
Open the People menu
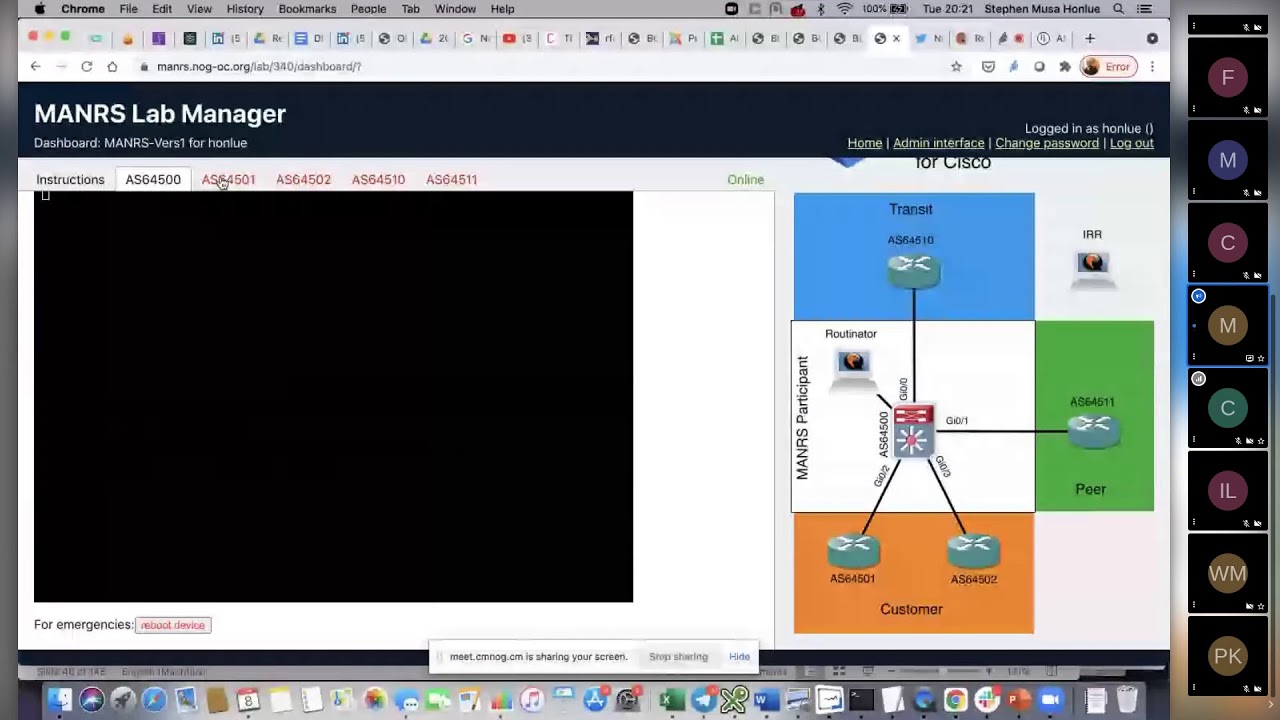pos(368,9)
